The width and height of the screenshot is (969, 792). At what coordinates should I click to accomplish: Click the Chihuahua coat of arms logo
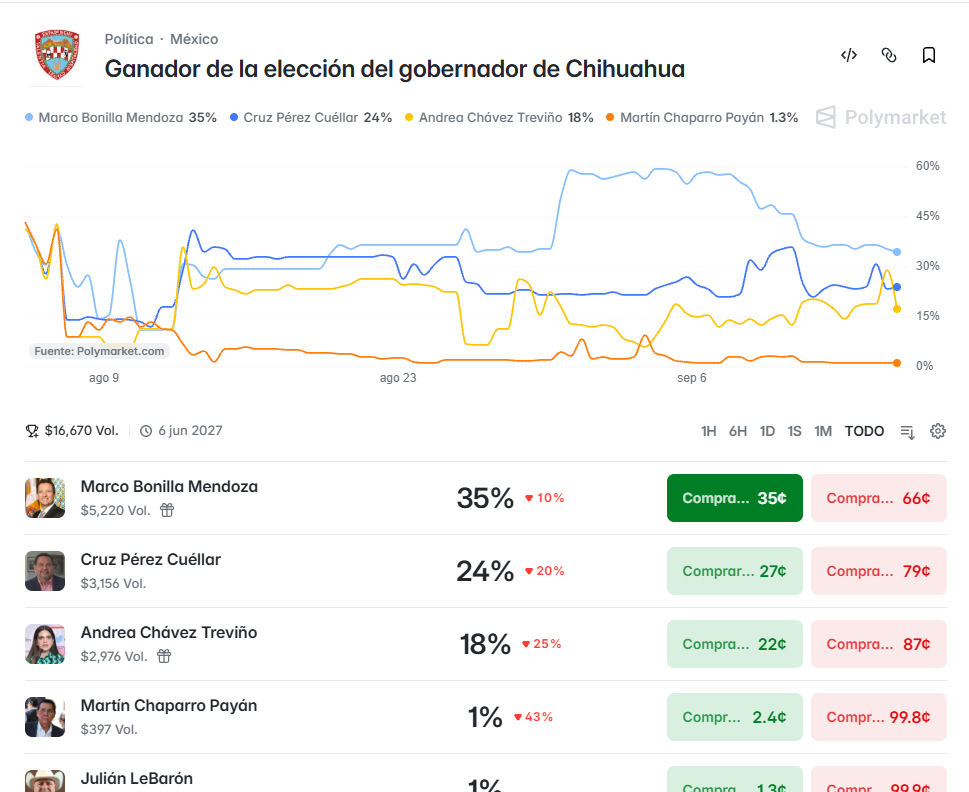point(57,54)
